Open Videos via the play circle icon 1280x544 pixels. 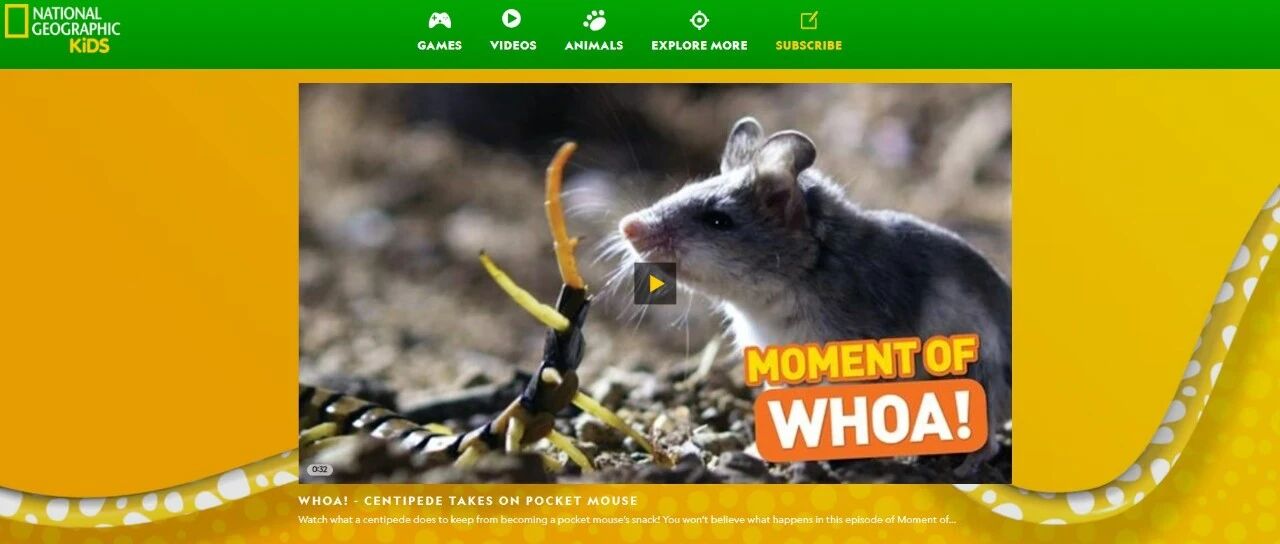pos(511,19)
